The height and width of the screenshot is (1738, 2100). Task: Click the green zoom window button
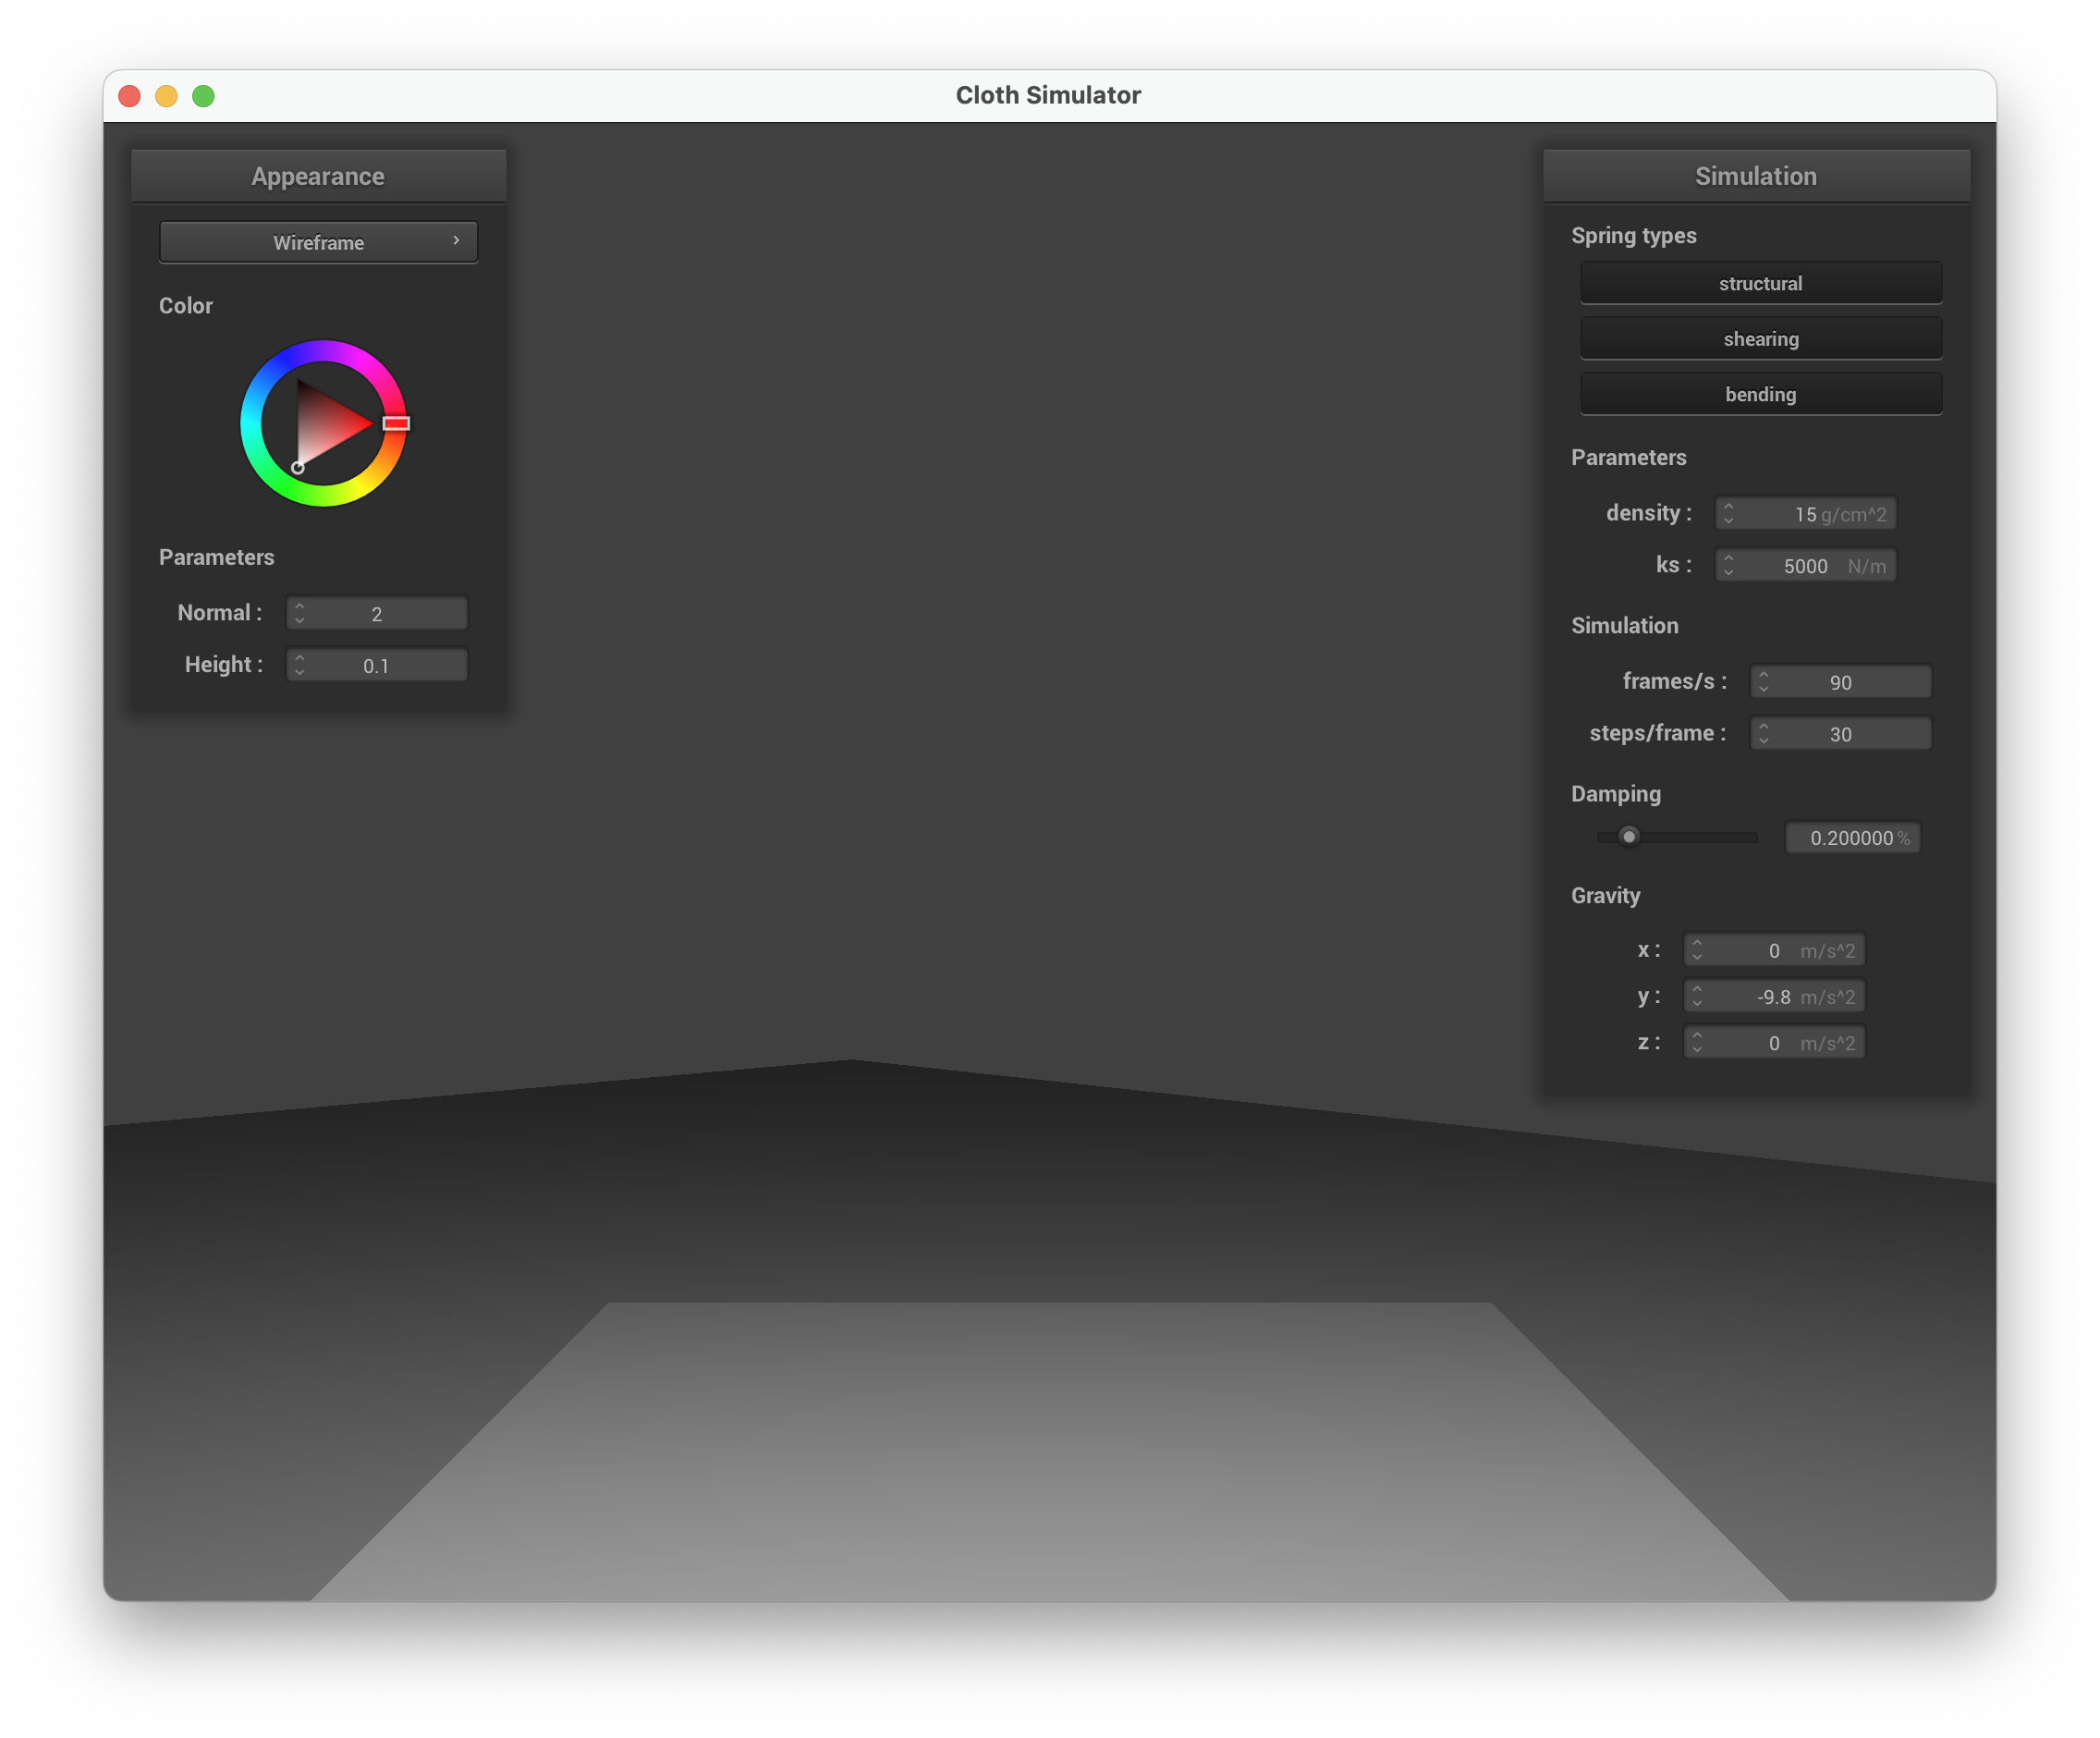pos(203,96)
